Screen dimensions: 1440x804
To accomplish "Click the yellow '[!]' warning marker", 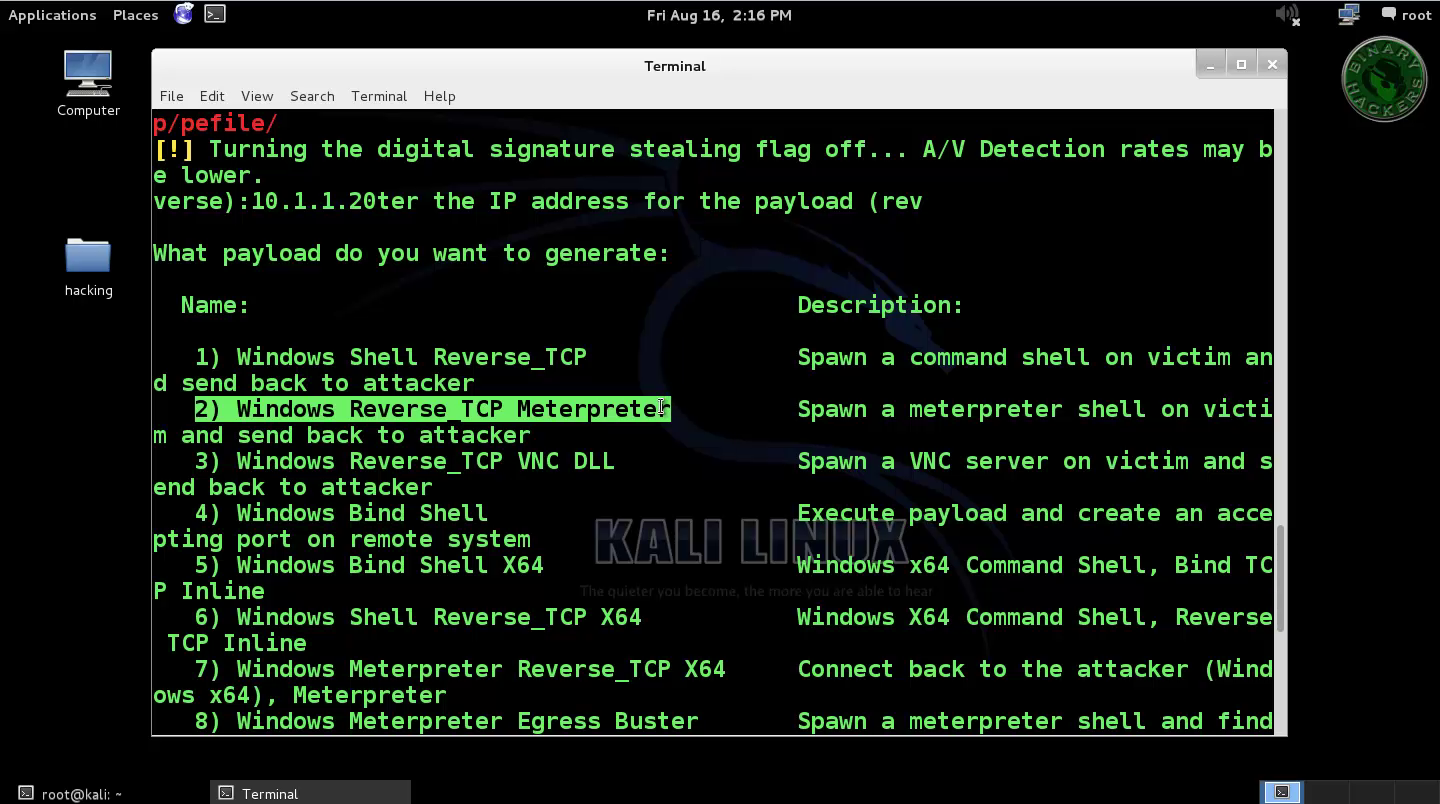I will click(x=174, y=149).
